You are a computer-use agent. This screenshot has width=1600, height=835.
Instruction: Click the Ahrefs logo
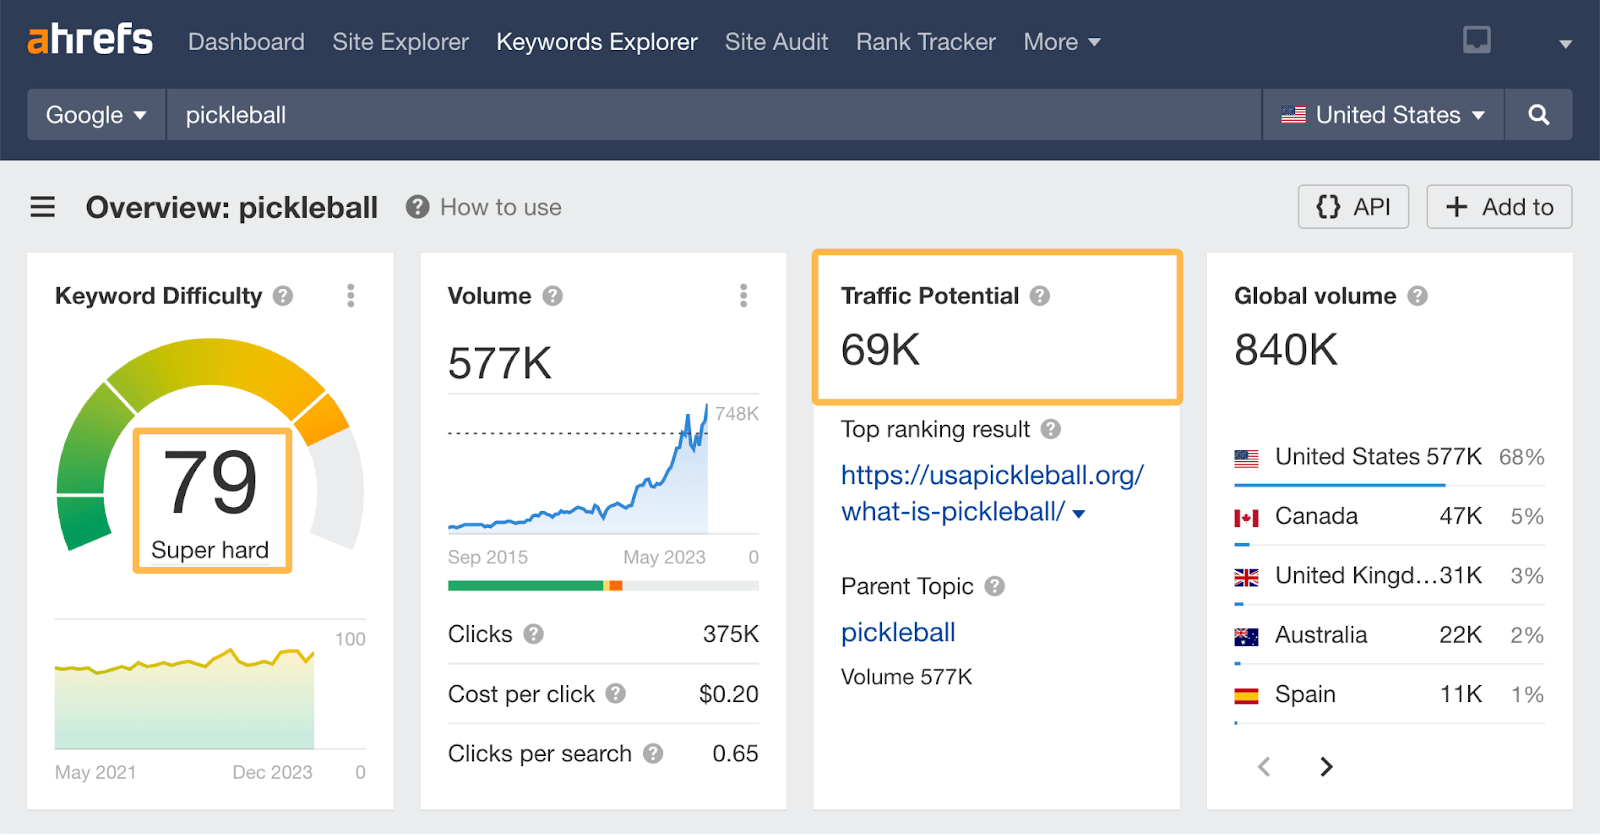pyautogui.click(x=90, y=40)
